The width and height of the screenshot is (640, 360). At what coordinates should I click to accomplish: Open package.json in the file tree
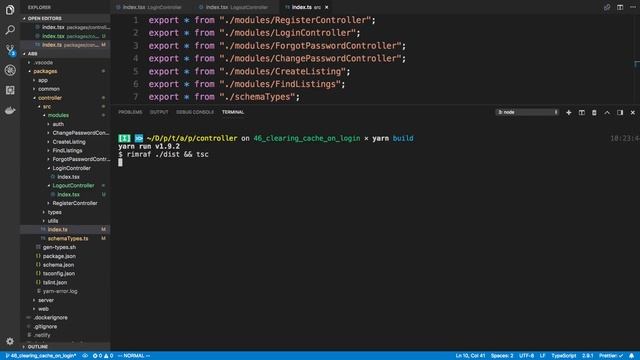59,256
